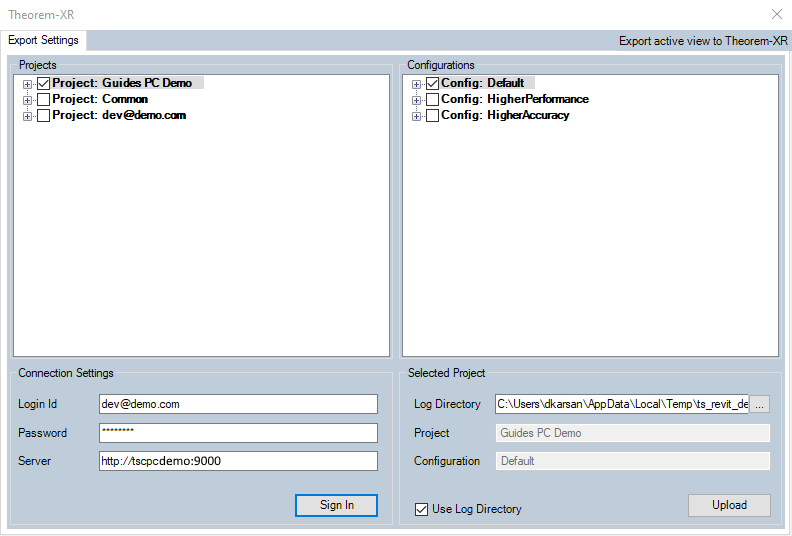The image size is (792, 536).
Task: Focus the Password field
Action: click(238, 433)
